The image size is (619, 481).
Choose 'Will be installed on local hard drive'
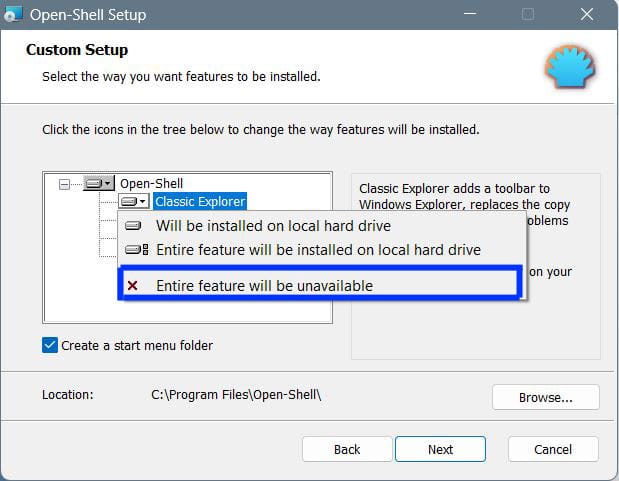click(x=322, y=226)
